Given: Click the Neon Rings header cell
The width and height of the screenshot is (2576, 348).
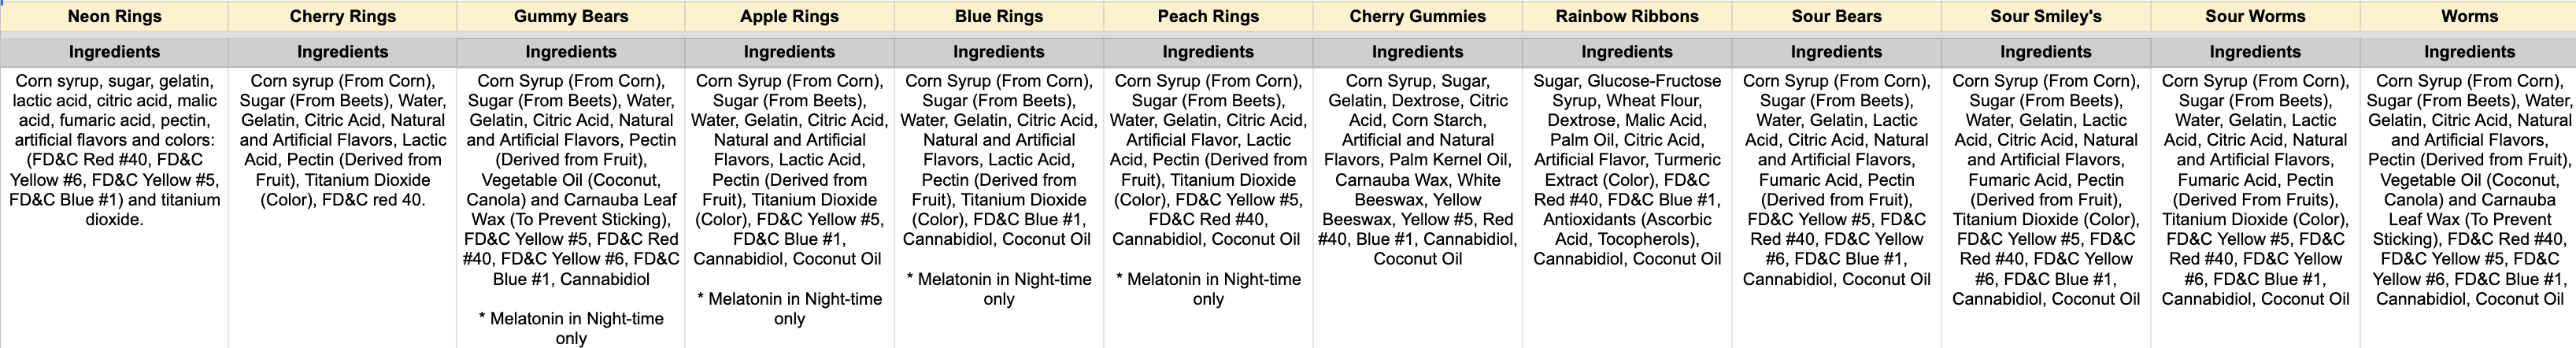Looking at the screenshot, I should (114, 16).
